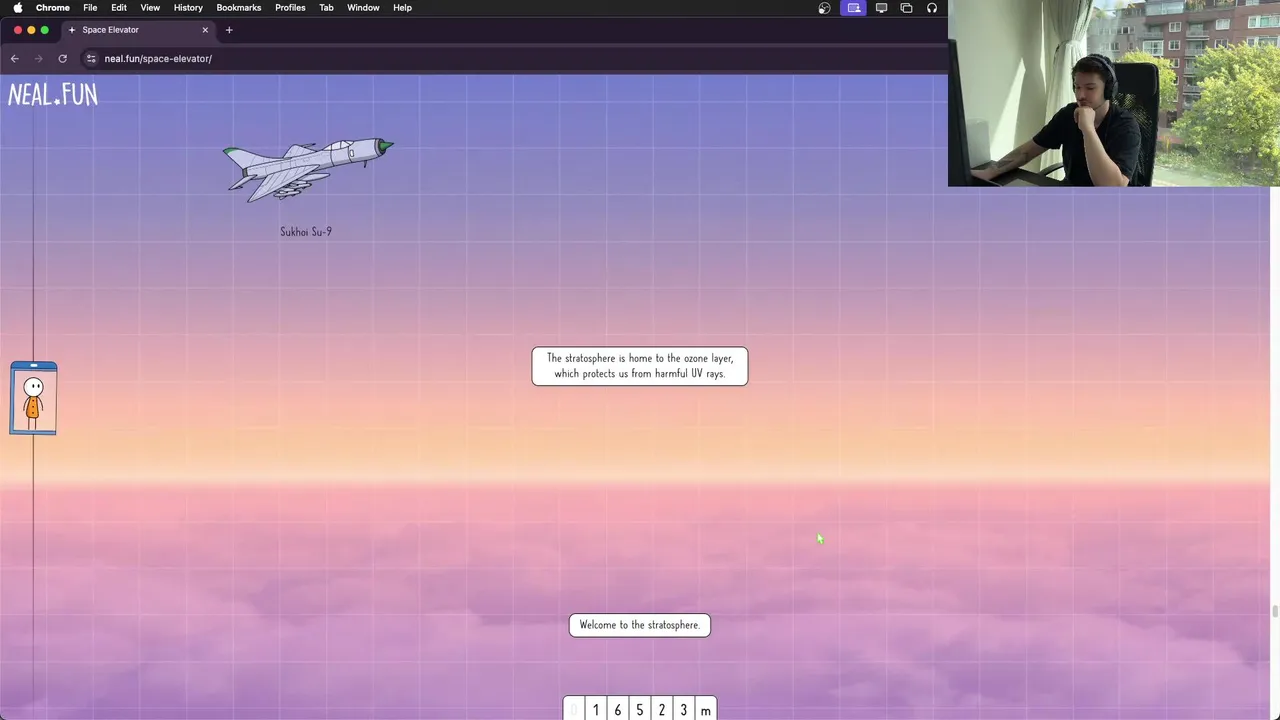Open the History menu
Image resolution: width=1280 pixels, height=720 pixels.
(188, 8)
